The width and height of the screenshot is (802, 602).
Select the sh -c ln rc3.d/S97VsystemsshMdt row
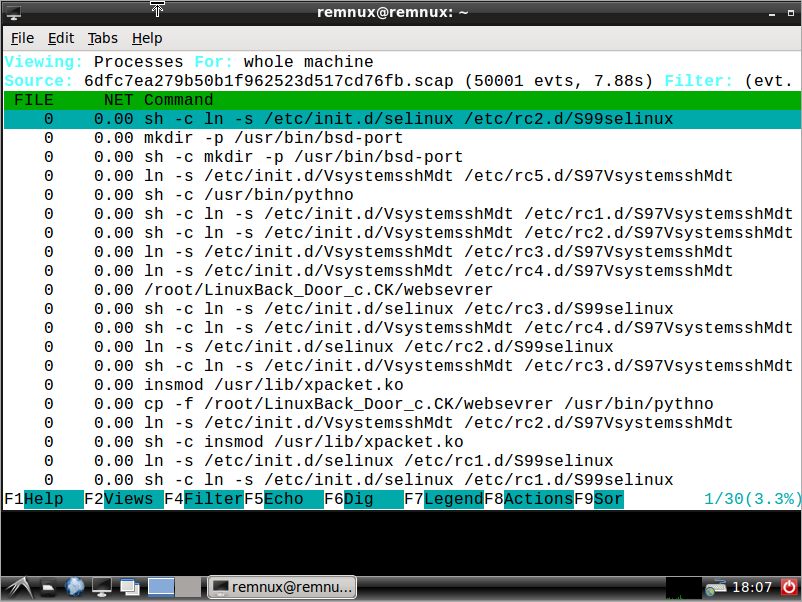pyautogui.click(x=403, y=366)
